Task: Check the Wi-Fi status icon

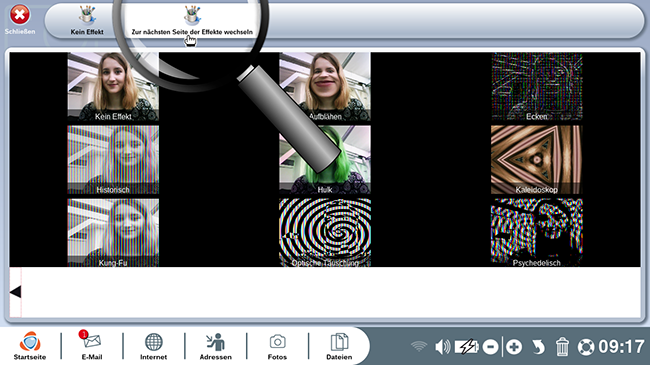Action: [x=419, y=346]
